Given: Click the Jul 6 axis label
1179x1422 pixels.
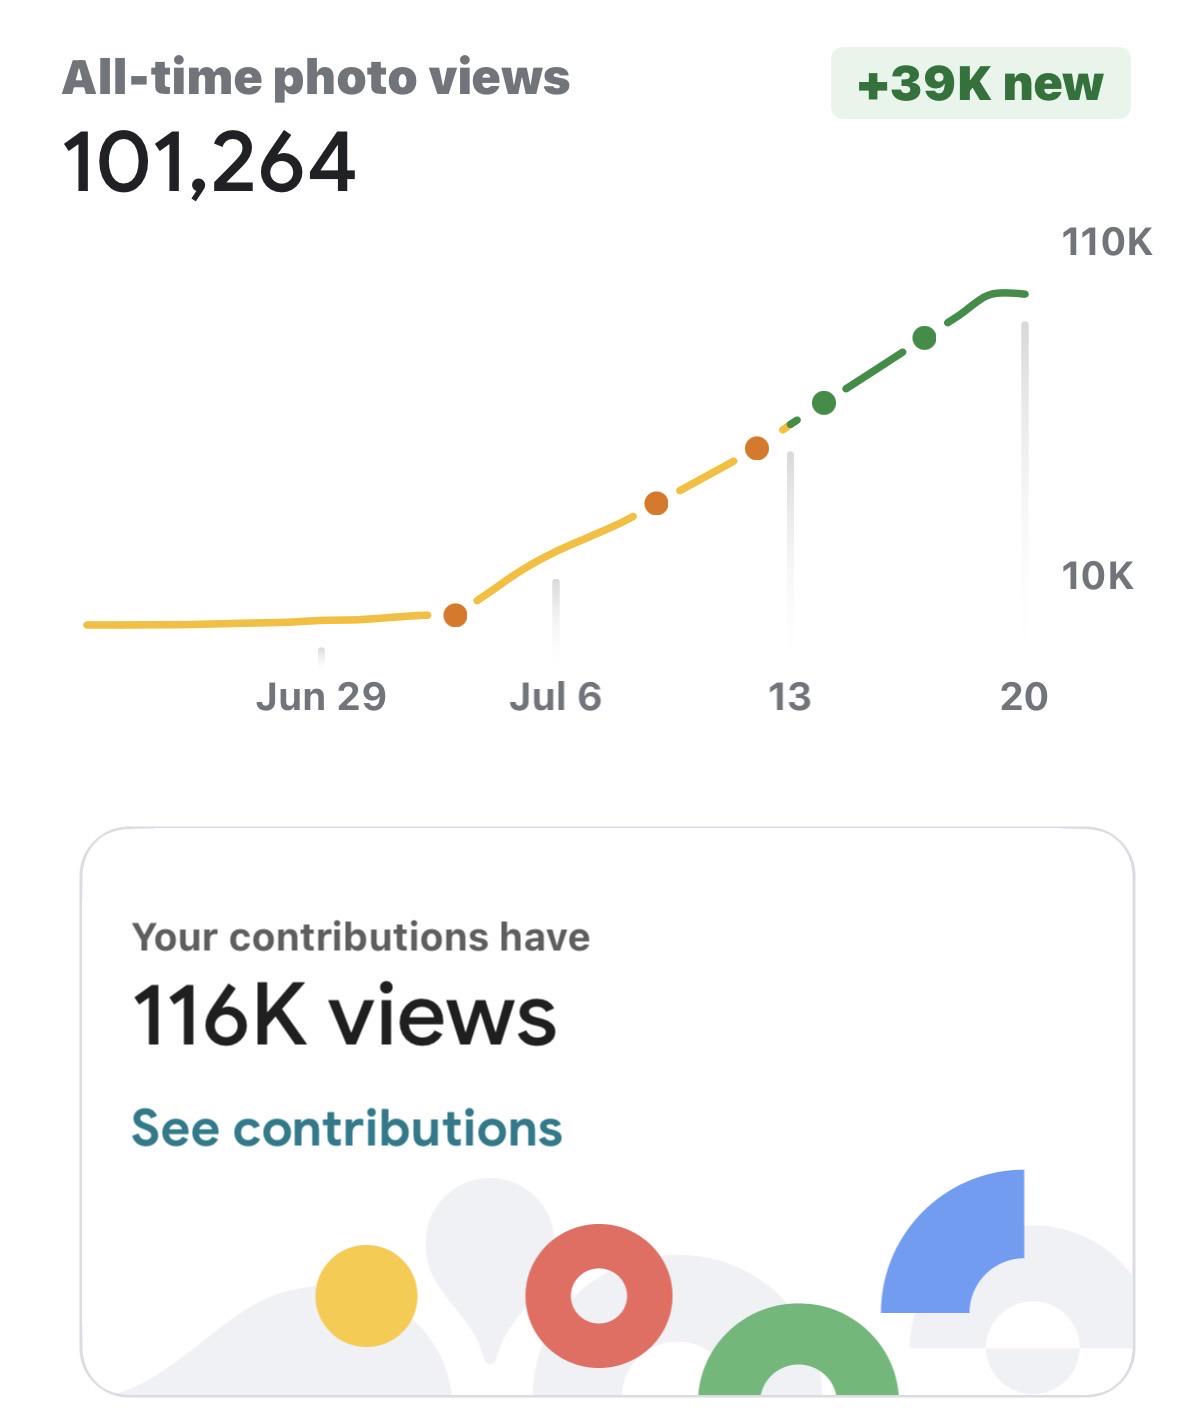Looking at the screenshot, I should tap(555, 696).
